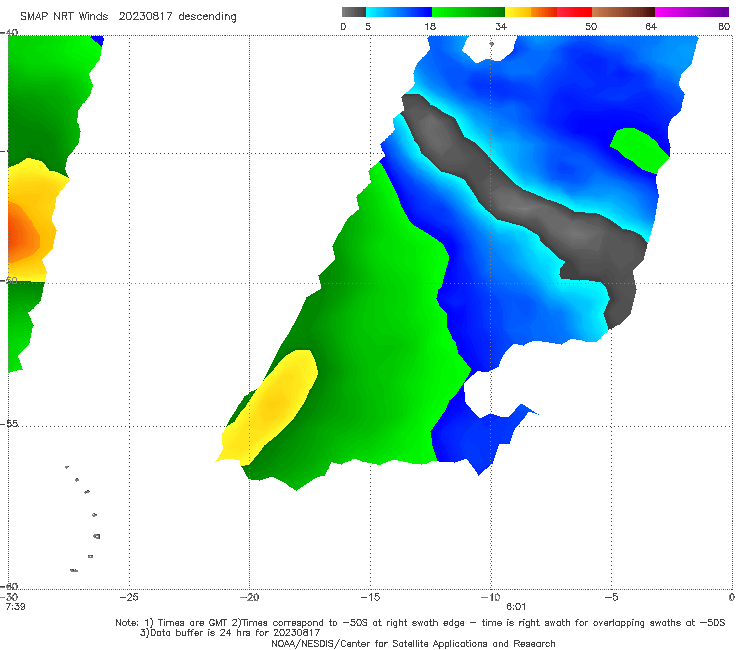Click the swath time '6:01'
740x650 pixels.
pos(516,607)
